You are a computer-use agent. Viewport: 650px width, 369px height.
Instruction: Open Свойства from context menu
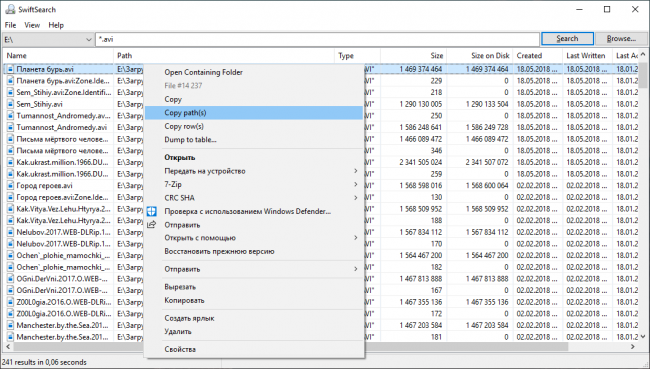tap(254, 350)
